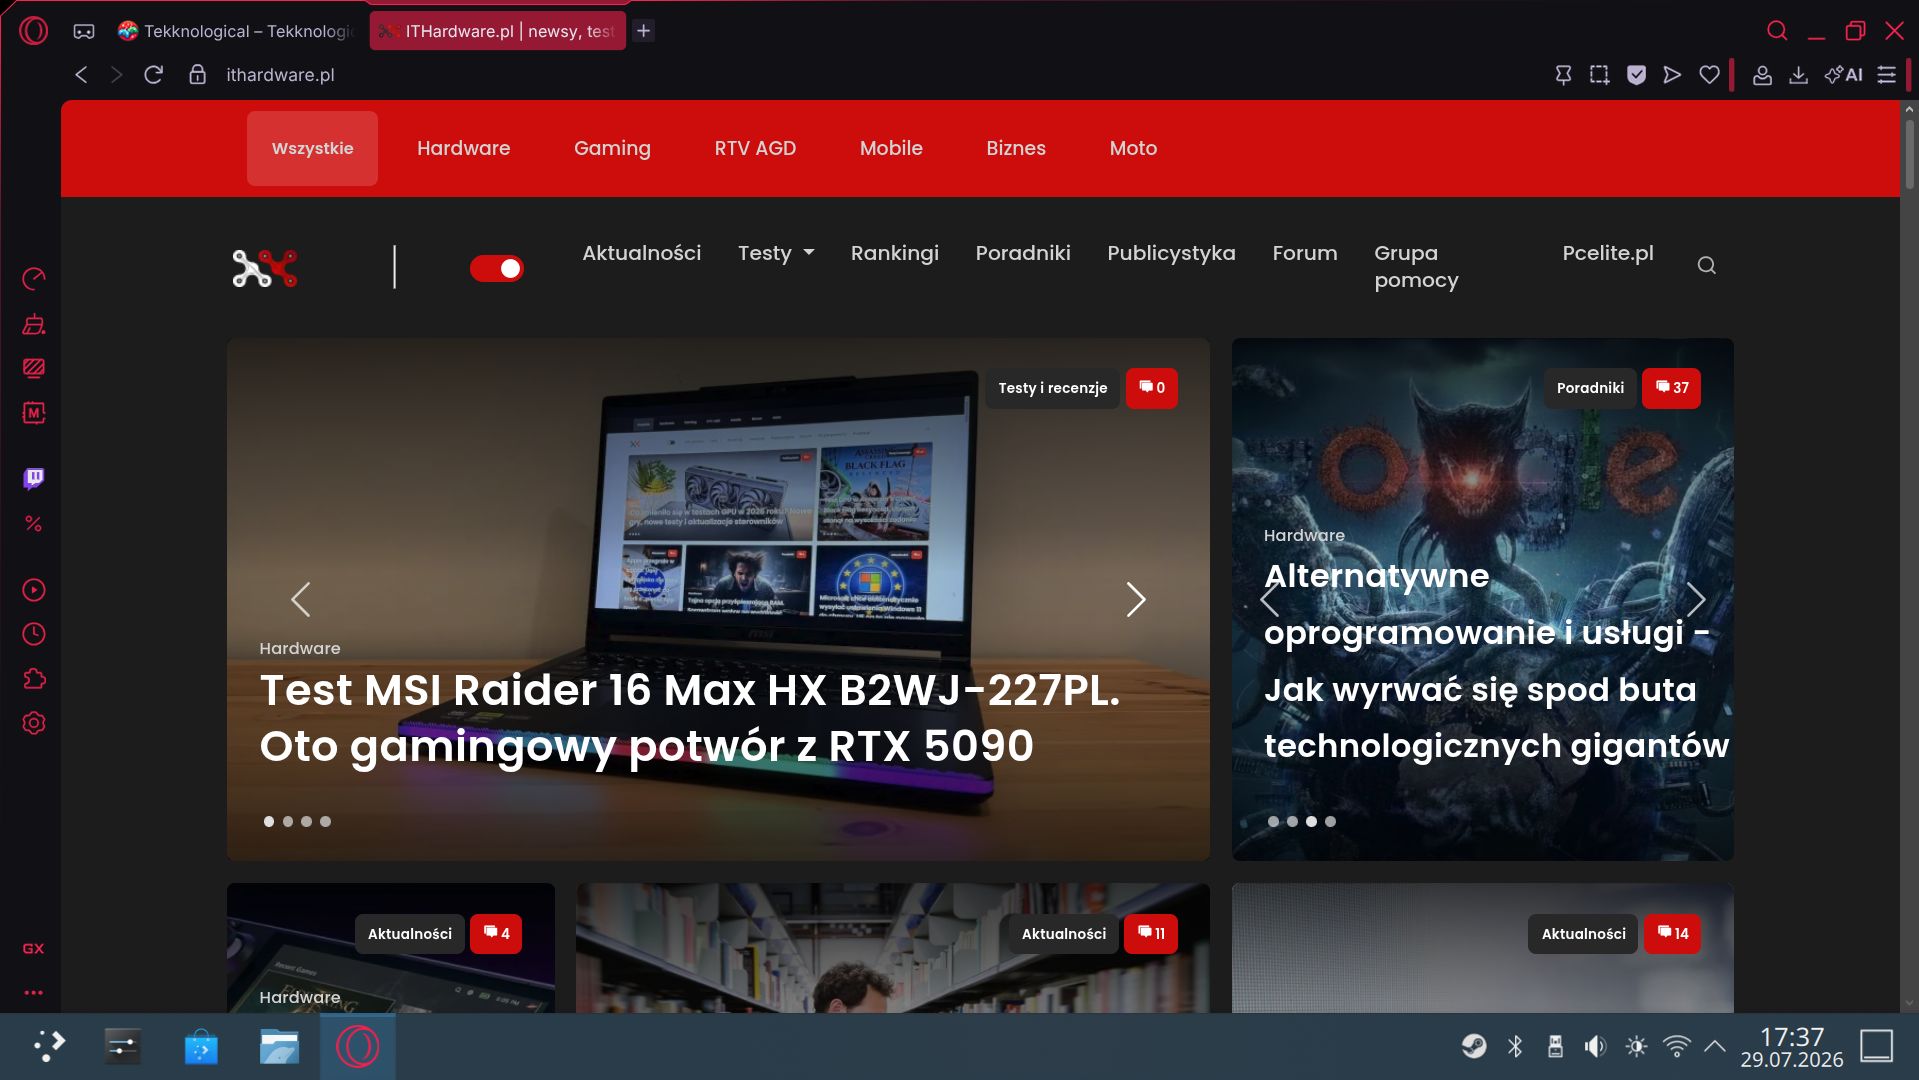Select fourth dot of main slider

coord(326,822)
